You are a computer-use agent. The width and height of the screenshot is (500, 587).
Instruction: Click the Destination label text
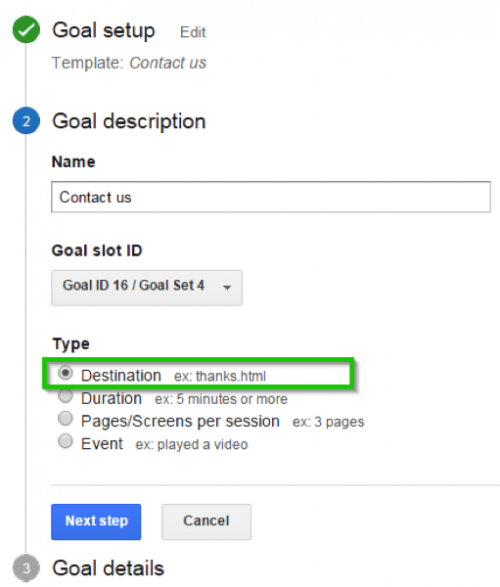(x=121, y=375)
